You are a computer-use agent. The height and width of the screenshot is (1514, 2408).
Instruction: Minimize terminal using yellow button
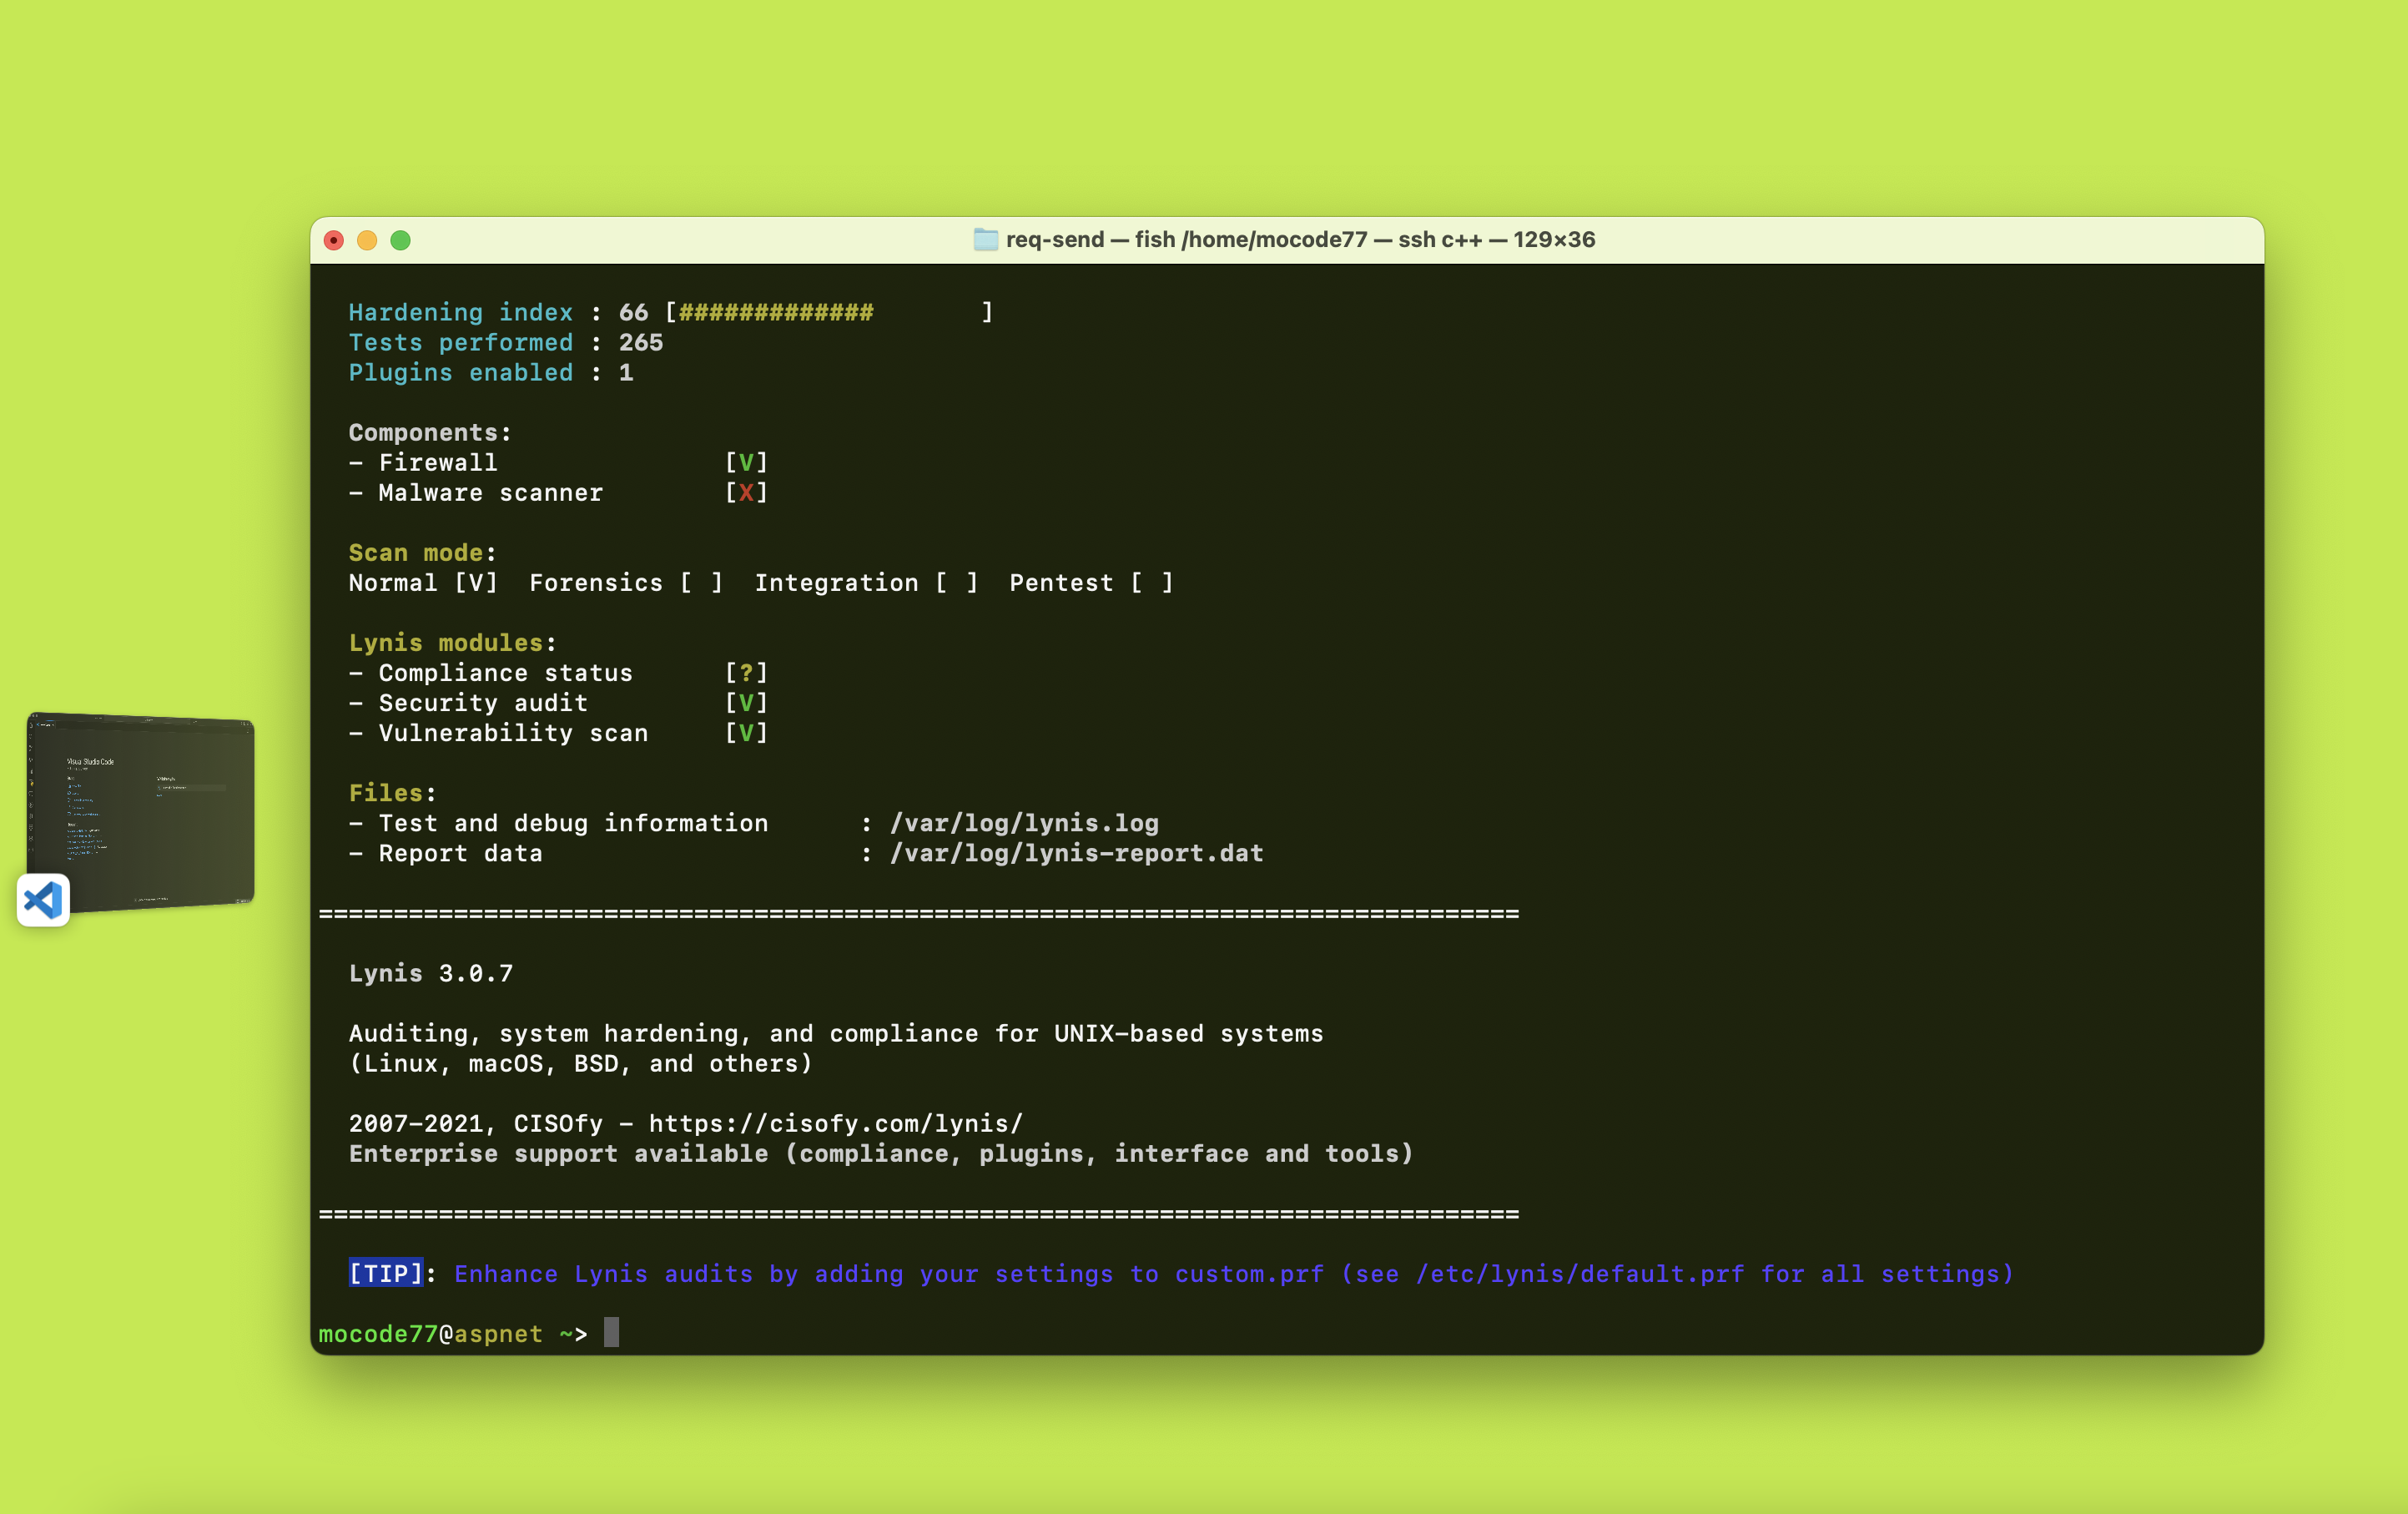coord(367,240)
